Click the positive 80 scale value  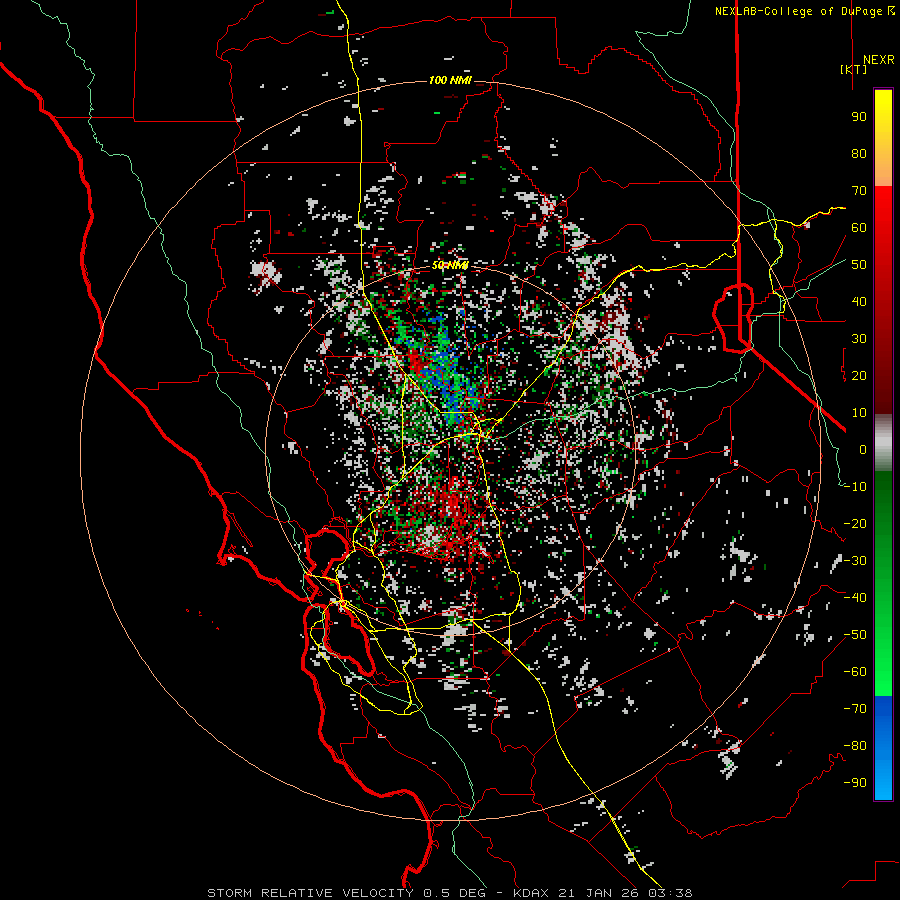(x=859, y=153)
